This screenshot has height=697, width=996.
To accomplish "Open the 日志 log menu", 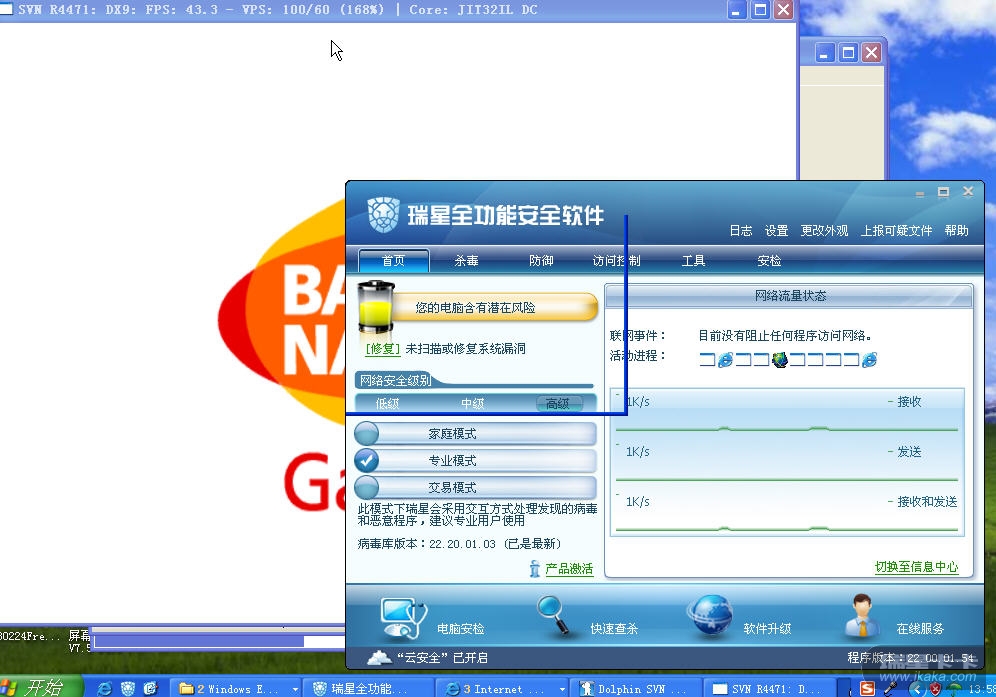I will point(741,231).
